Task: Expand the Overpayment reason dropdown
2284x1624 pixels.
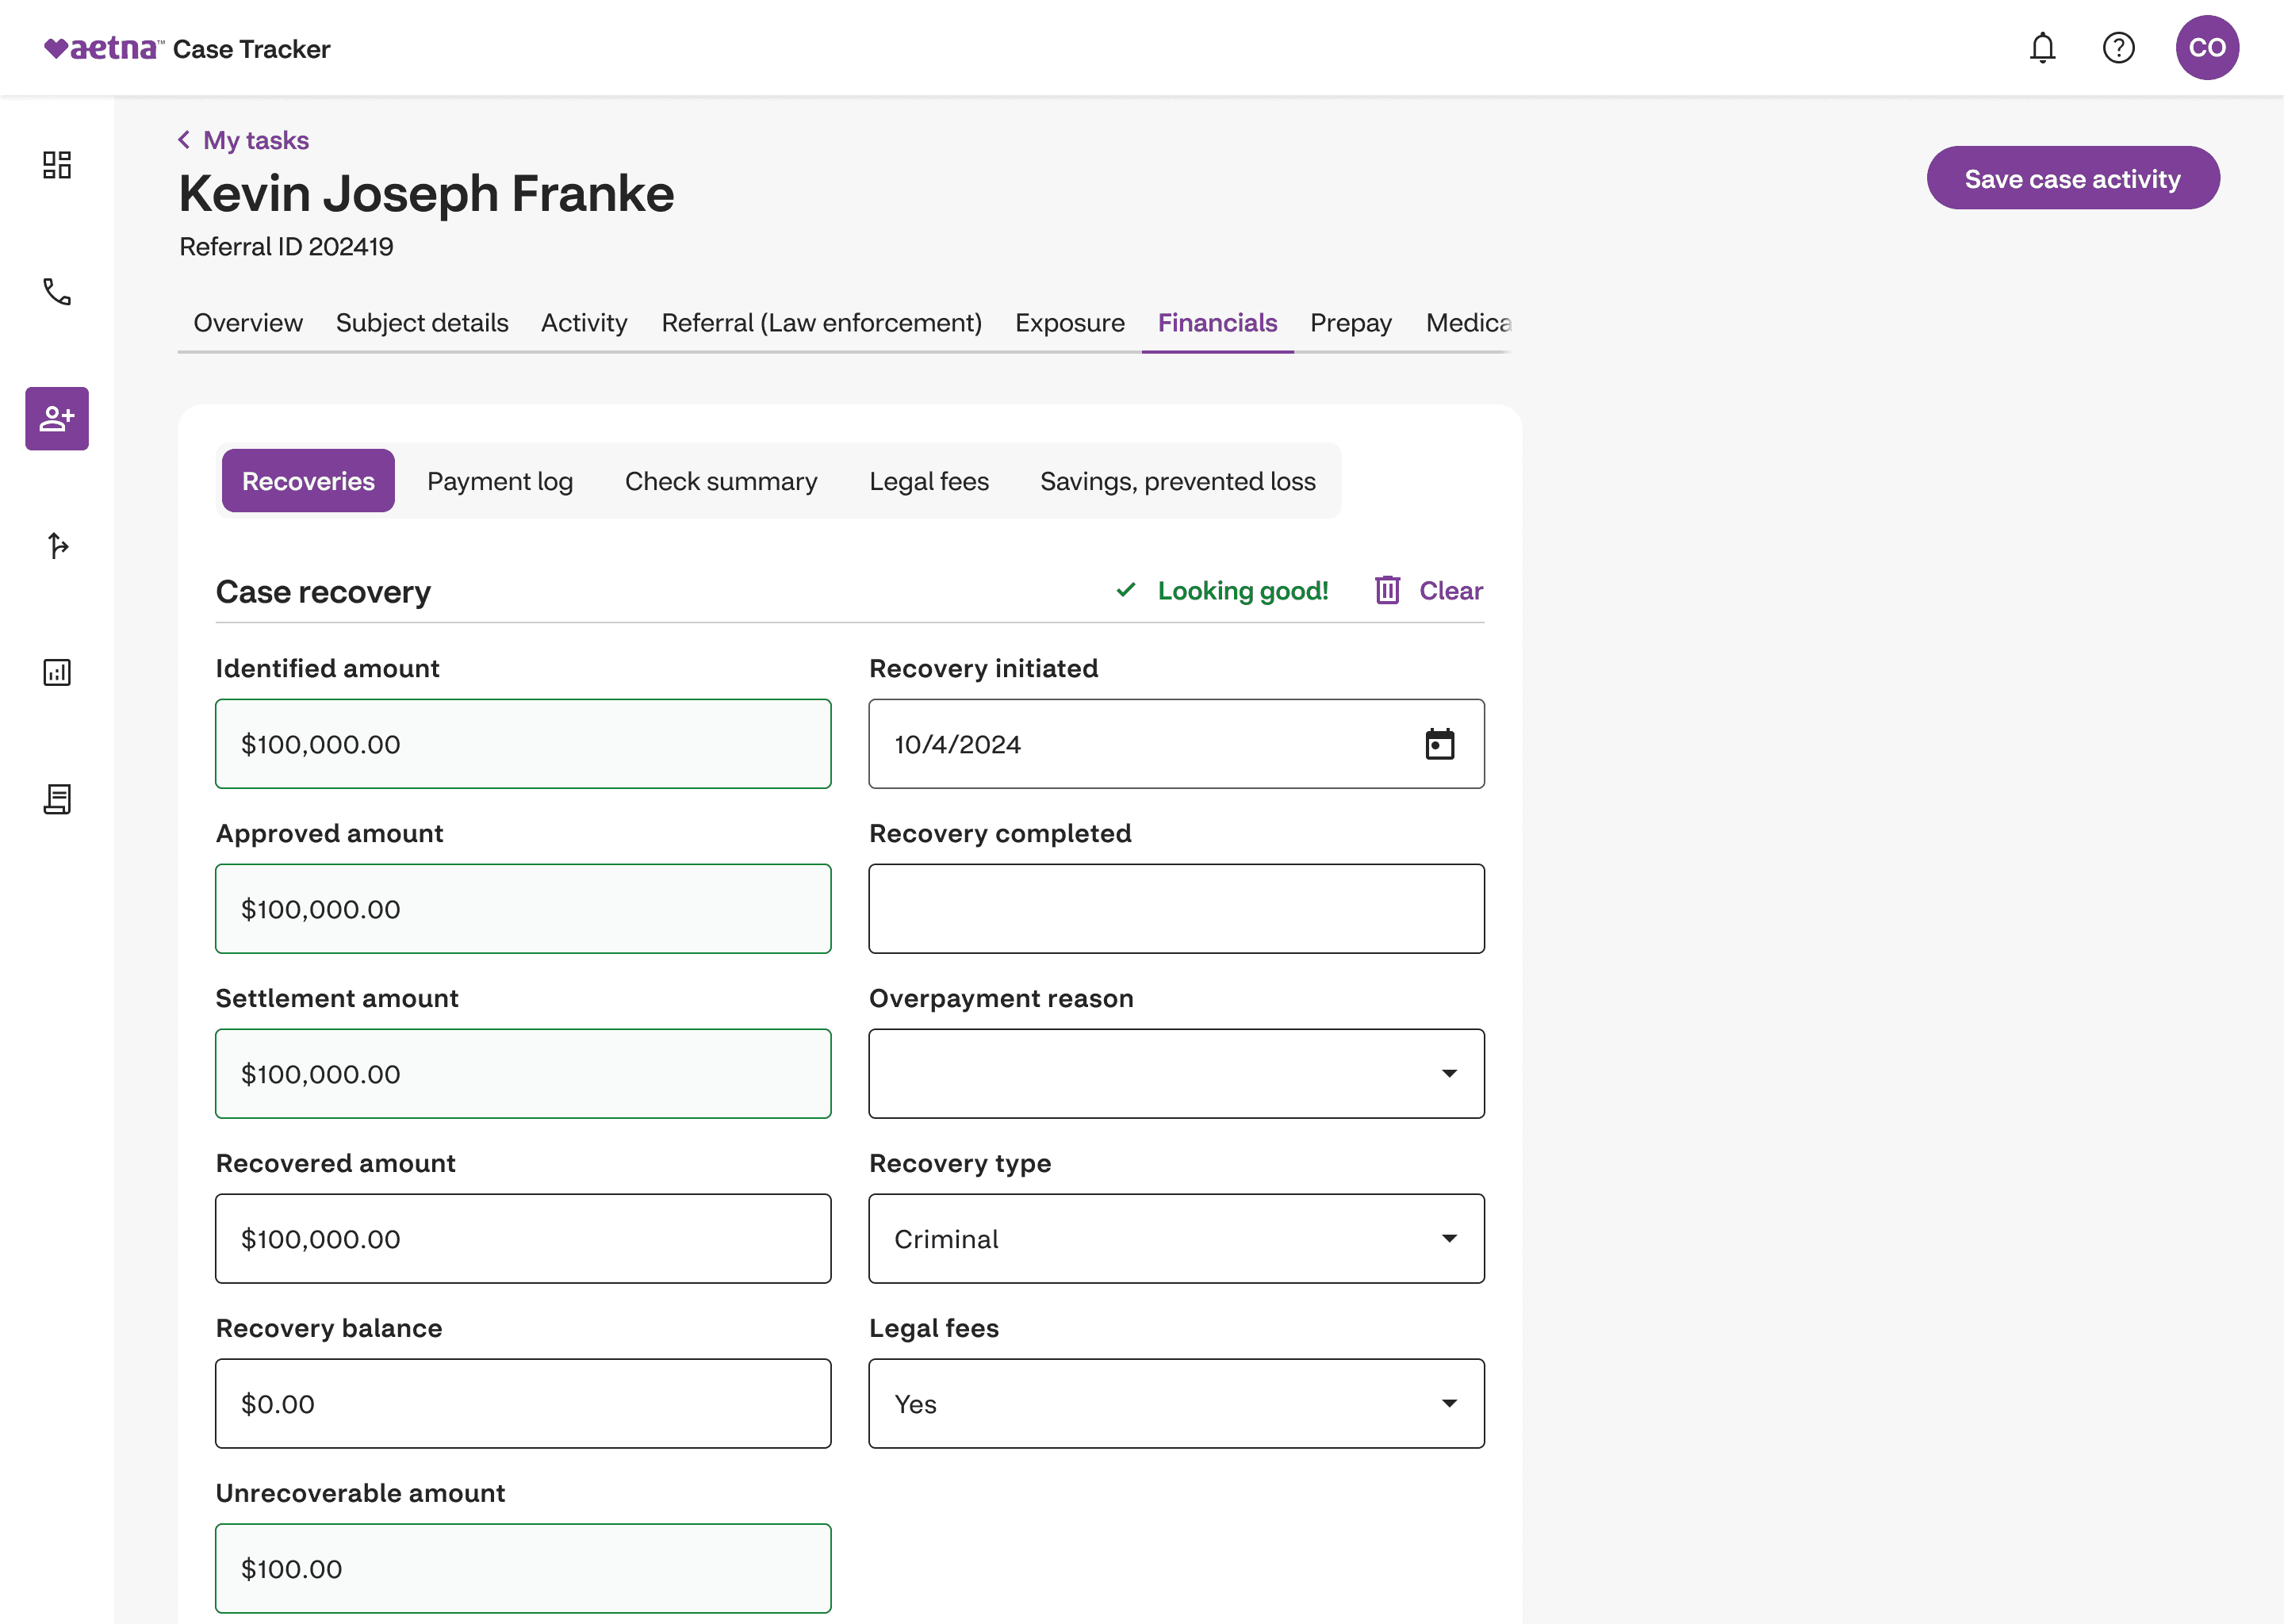Action: coord(1176,1074)
